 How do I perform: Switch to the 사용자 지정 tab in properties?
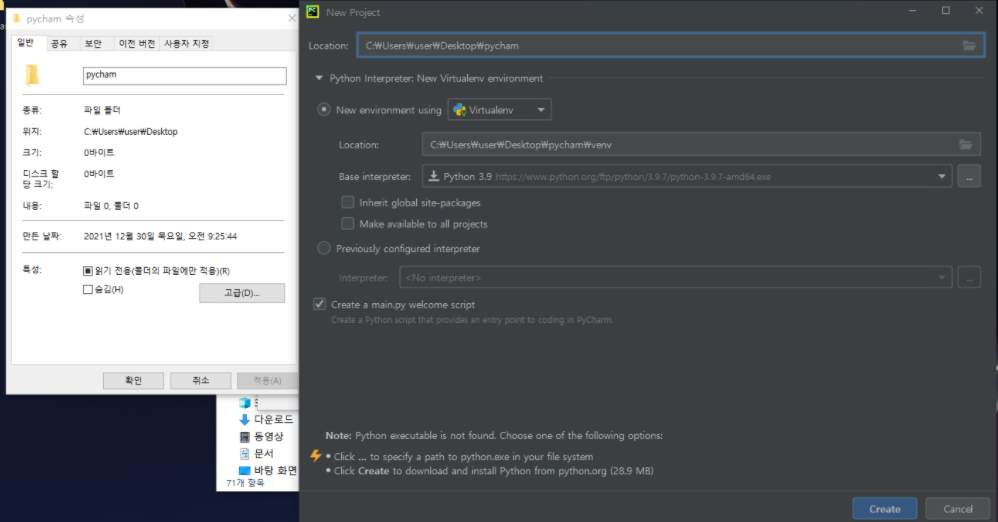tap(186, 43)
